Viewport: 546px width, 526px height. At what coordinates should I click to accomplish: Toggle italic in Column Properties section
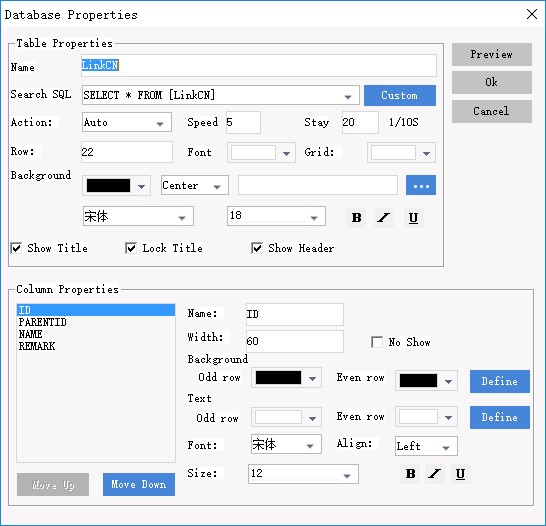click(x=435, y=473)
